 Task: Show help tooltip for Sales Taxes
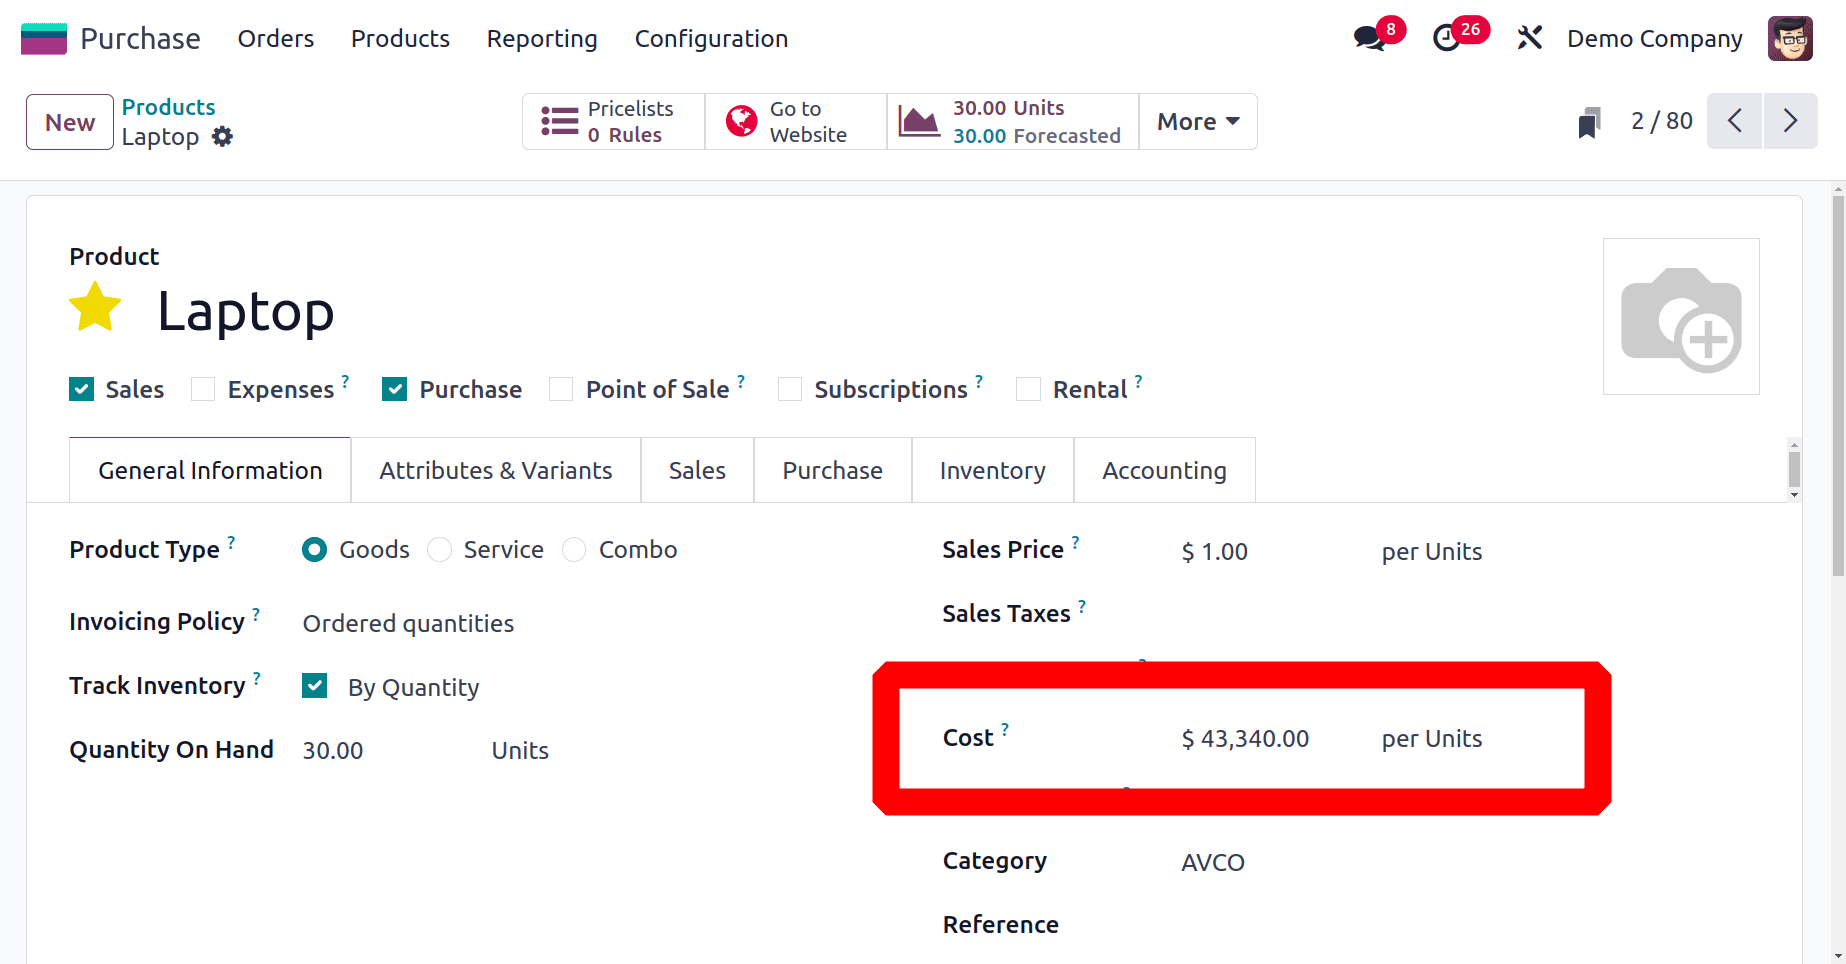point(1082,605)
